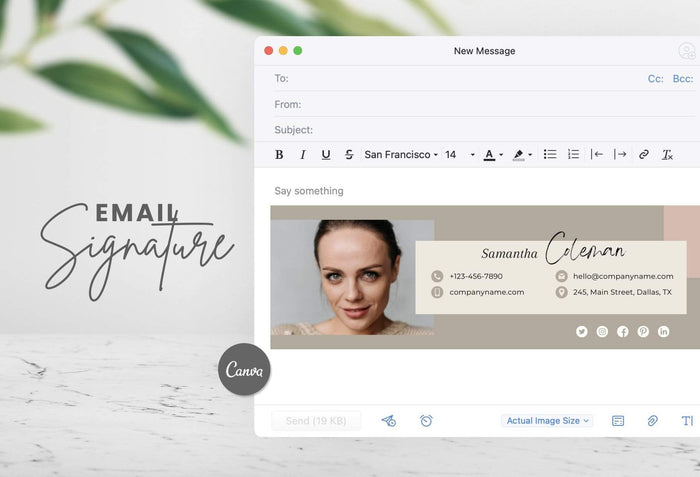This screenshot has width=700, height=477.
Task: Insert a hyperlink
Action: 644,154
